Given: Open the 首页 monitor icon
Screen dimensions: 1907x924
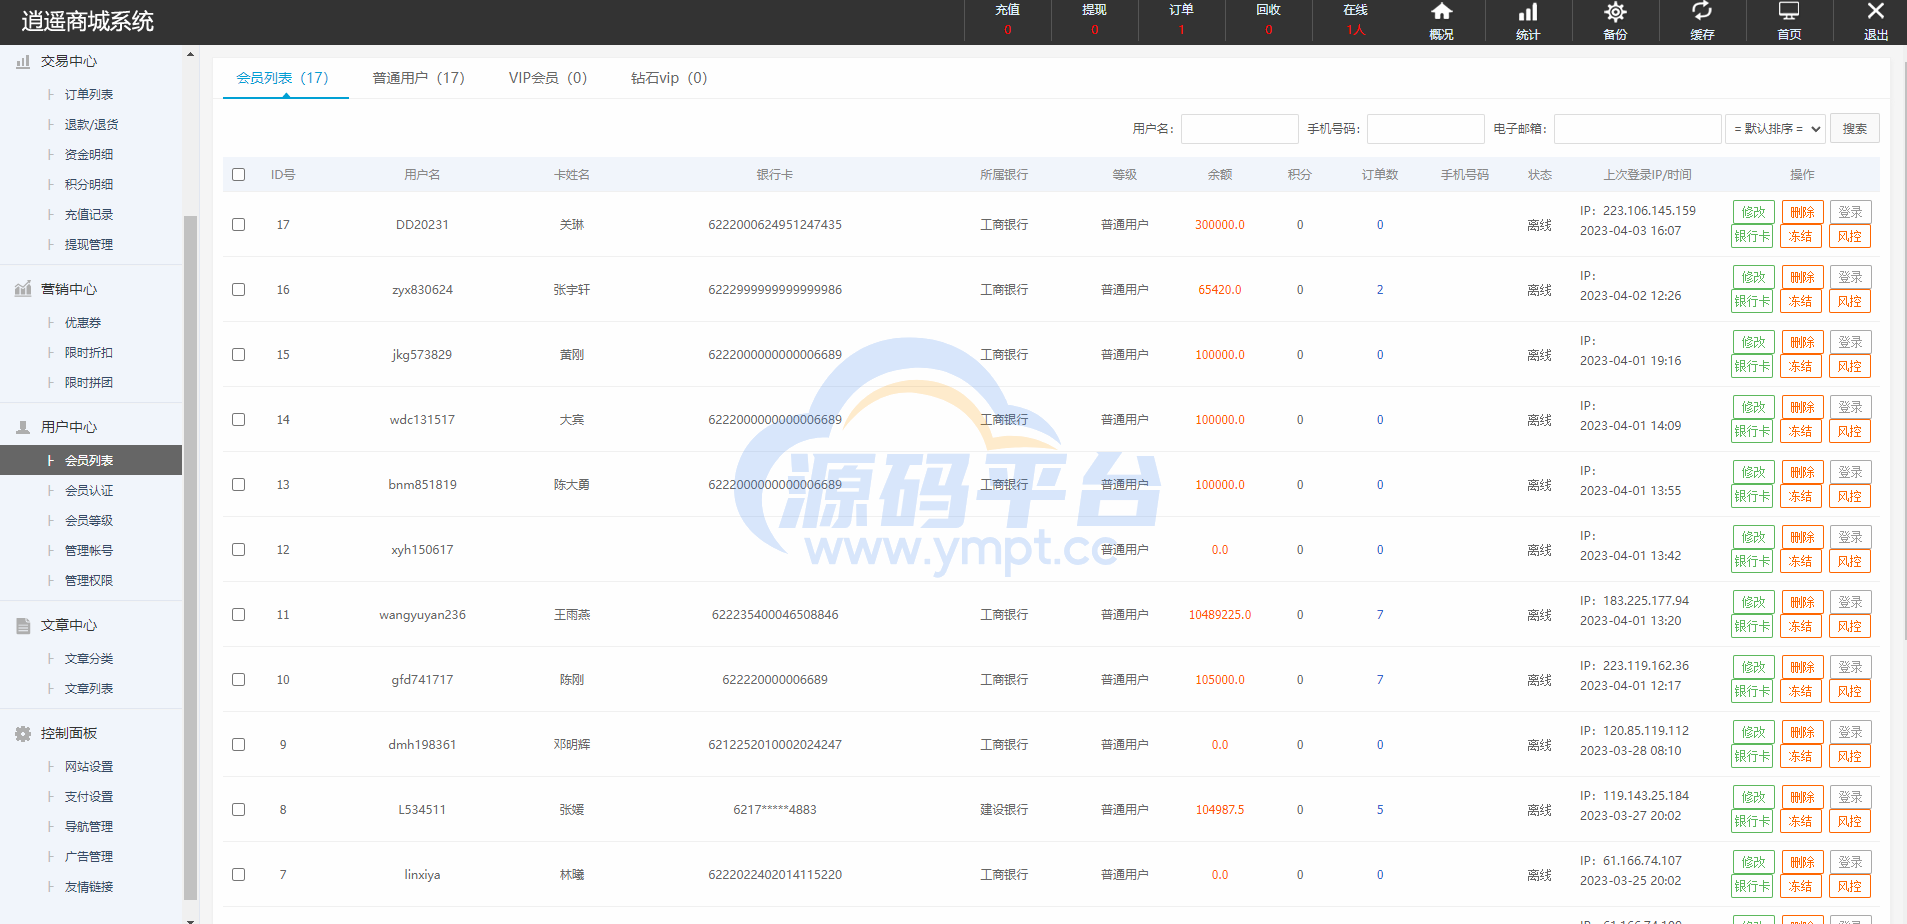Looking at the screenshot, I should [x=1789, y=12].
